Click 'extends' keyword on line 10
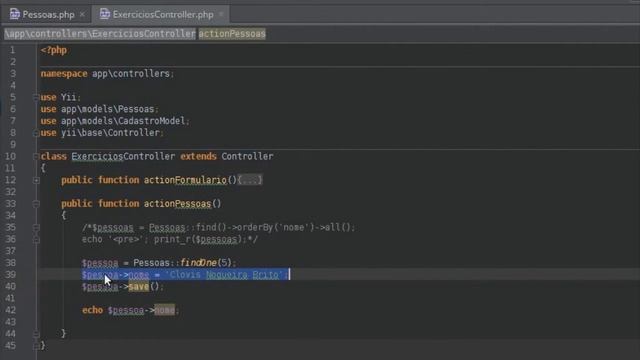The width and height of the screenshot is (640, 360). [198, 156]
